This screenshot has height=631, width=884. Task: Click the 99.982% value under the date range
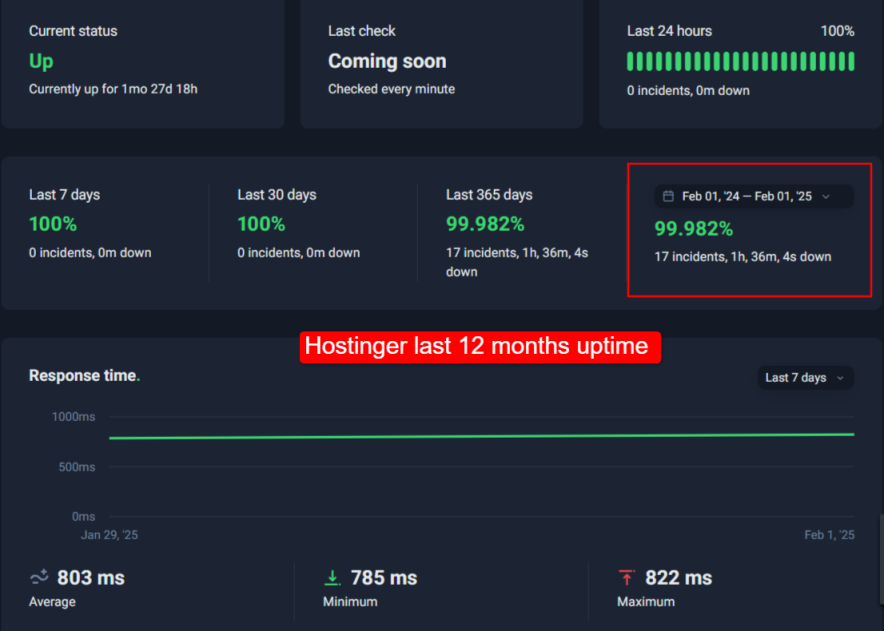(x=694, y=229)
